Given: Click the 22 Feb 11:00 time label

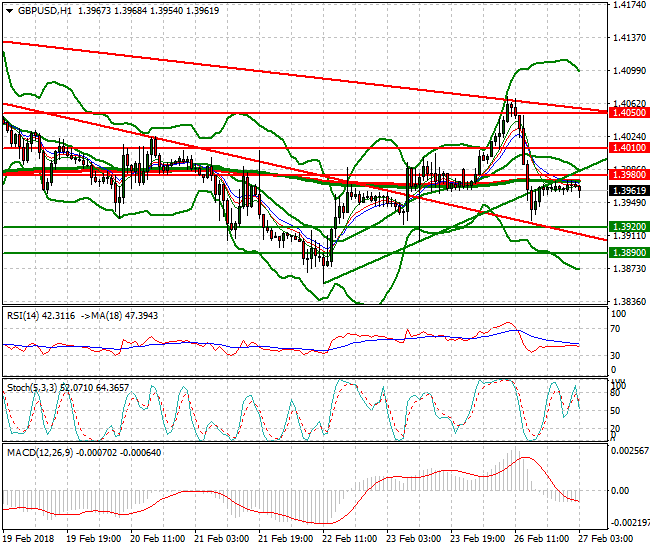Looking at the screenshot, I should point(349,539).
